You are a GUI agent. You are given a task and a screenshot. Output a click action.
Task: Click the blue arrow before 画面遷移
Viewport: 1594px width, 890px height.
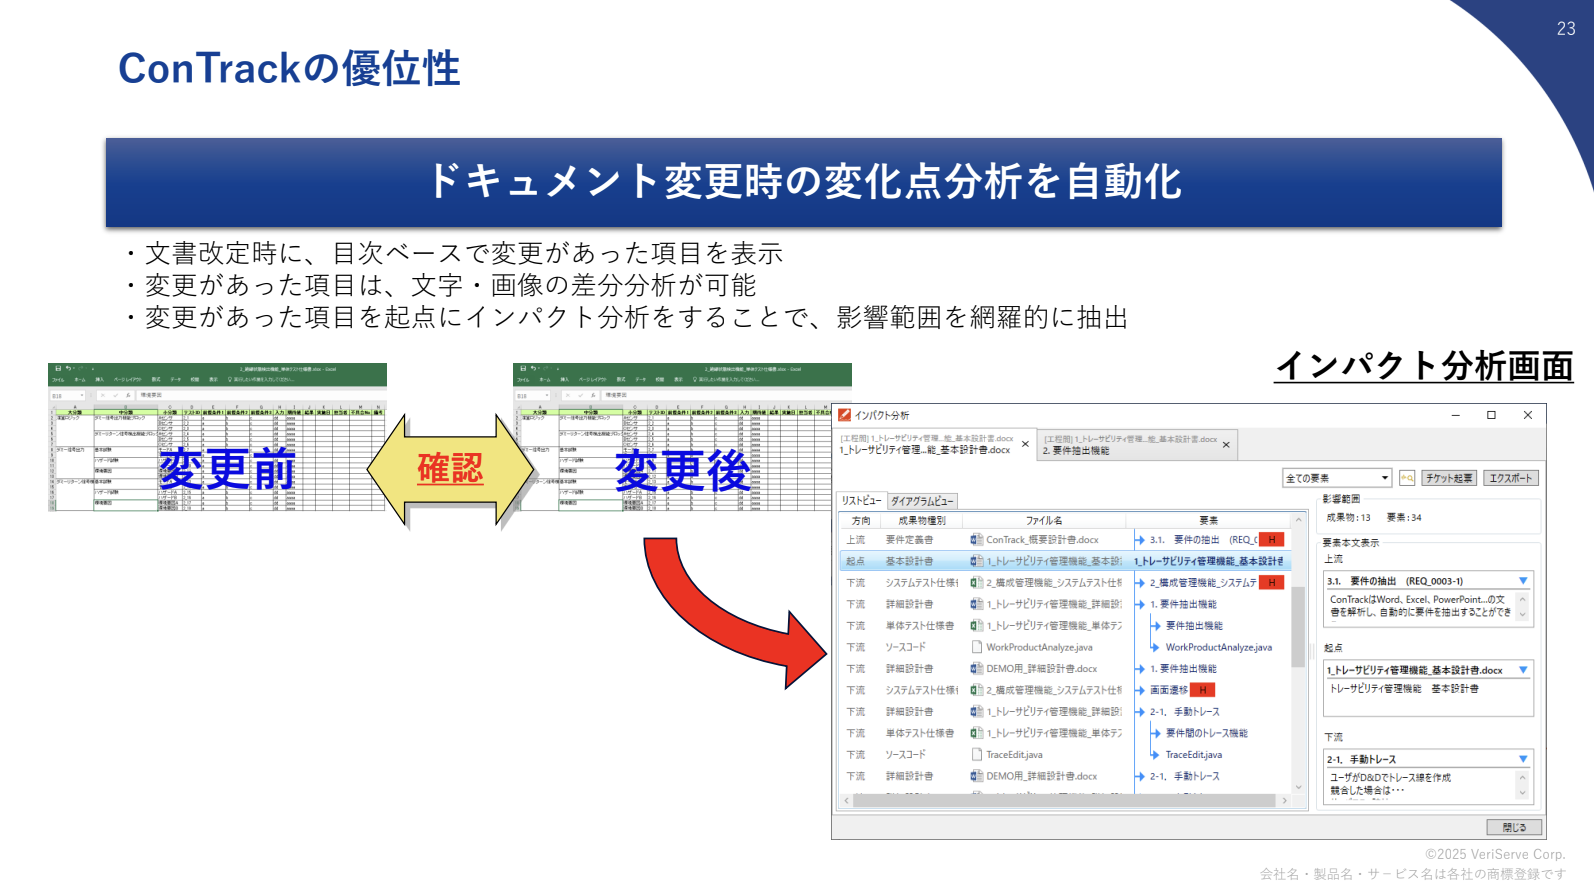coord(1140,690)
